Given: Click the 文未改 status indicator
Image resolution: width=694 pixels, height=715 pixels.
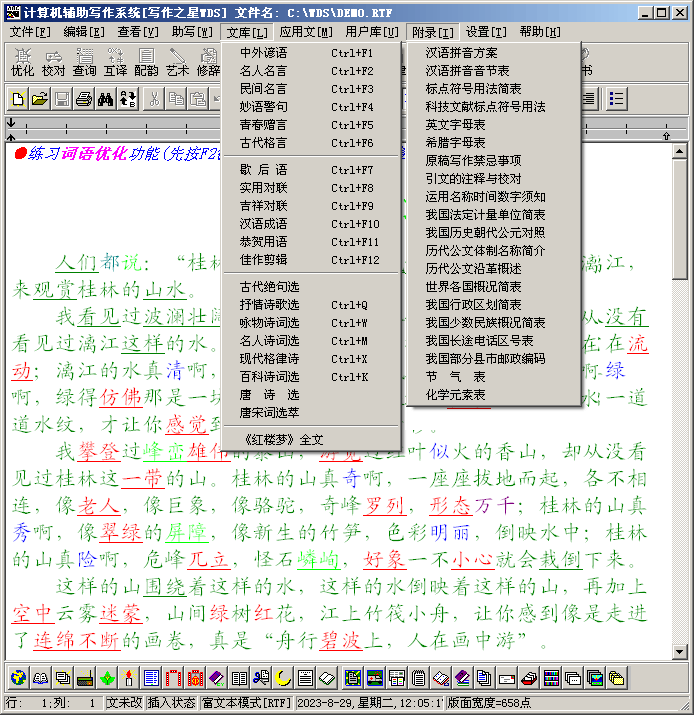Looking at the screenshot, I should click(x=124, y=703).
